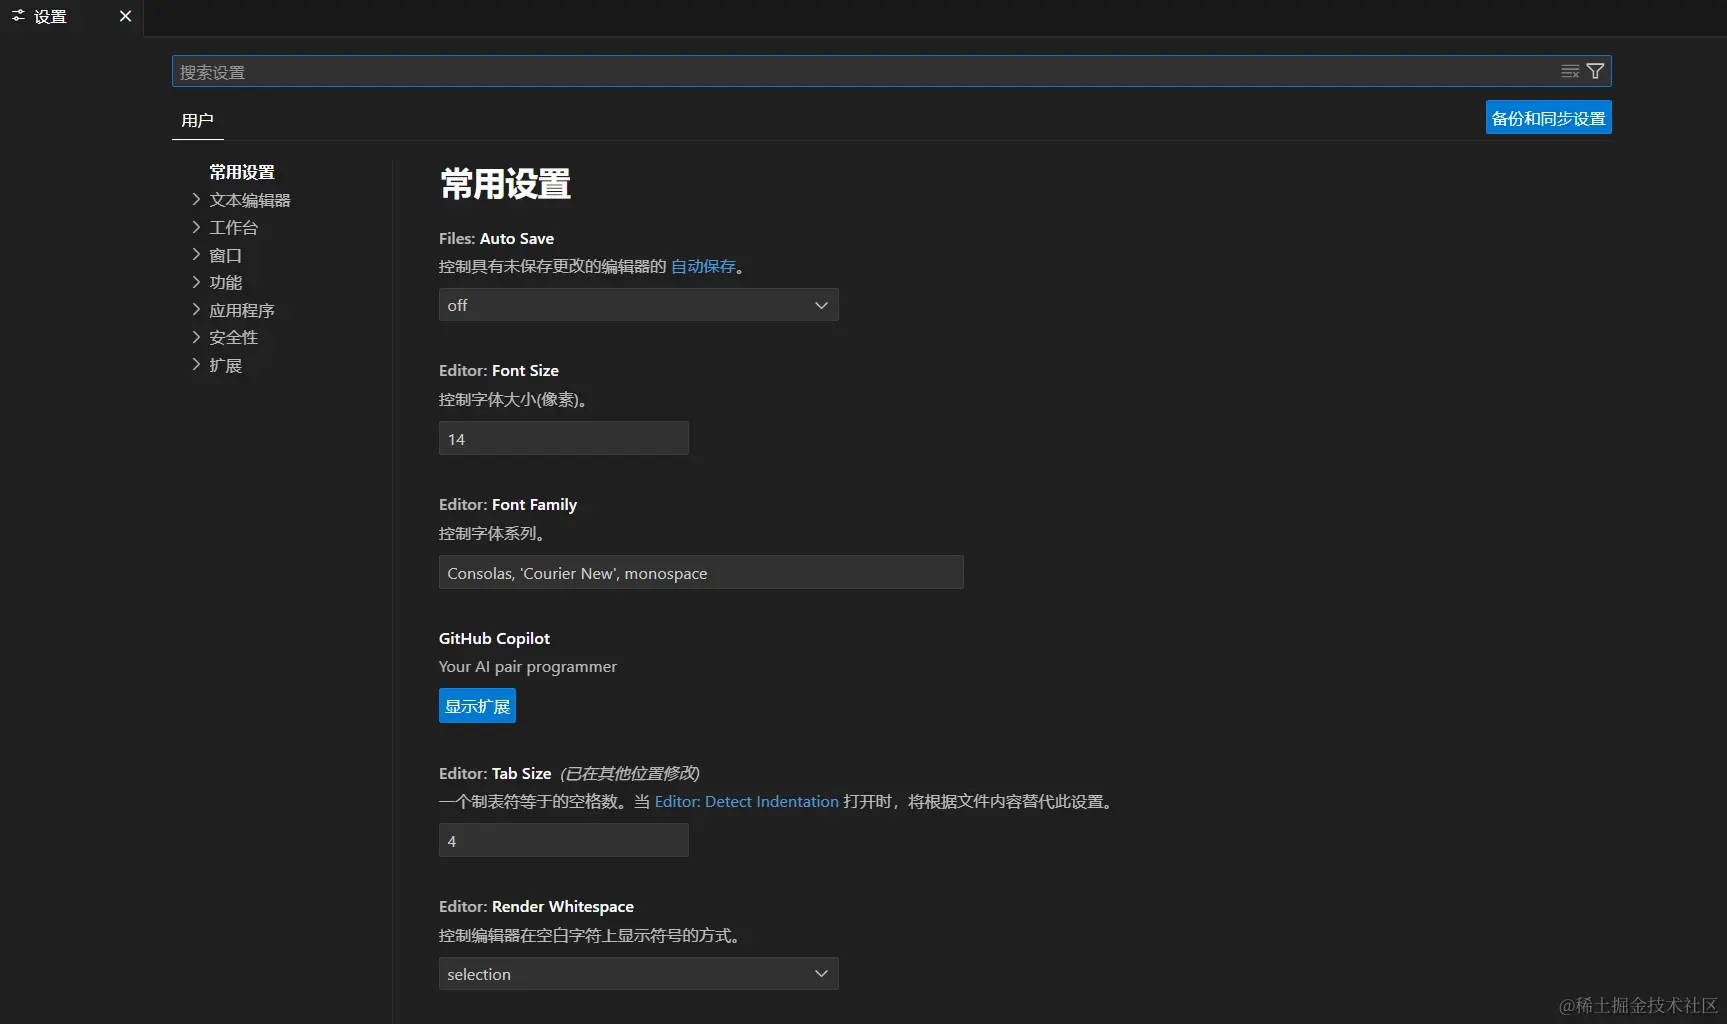Expand the 安全性 chevron arrow
The width and height of the screenshot is (1727, 1024).
[196, 337]
